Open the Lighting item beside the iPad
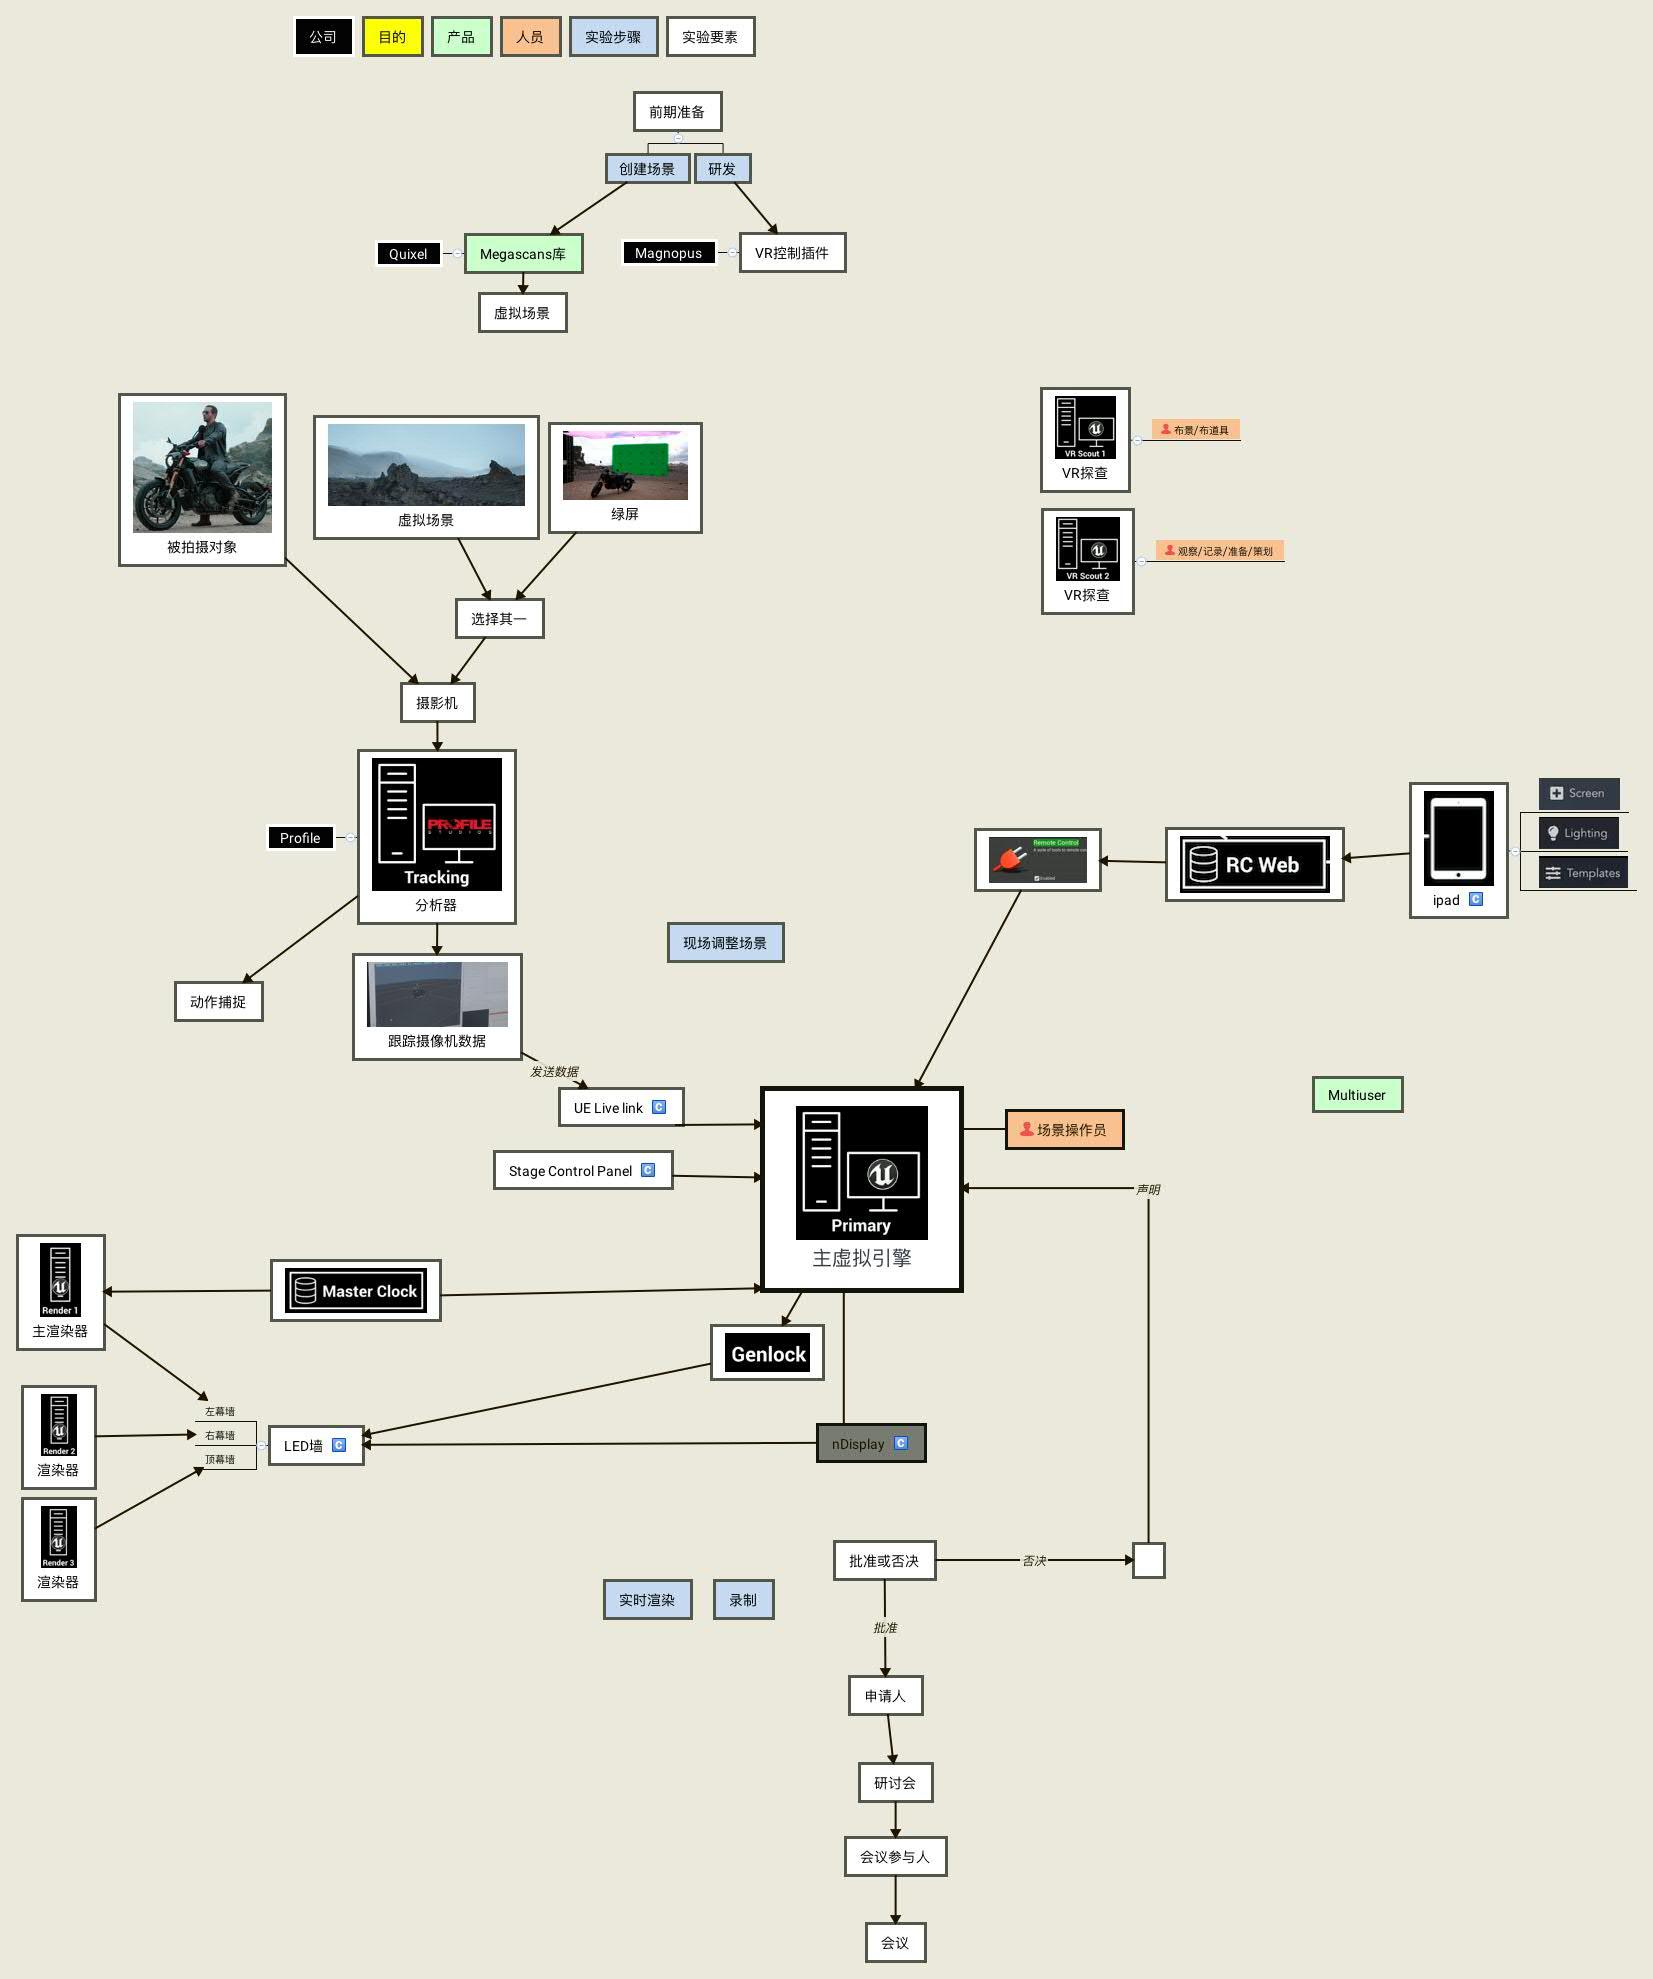 pyautogui.click(x=1578, y=833)
